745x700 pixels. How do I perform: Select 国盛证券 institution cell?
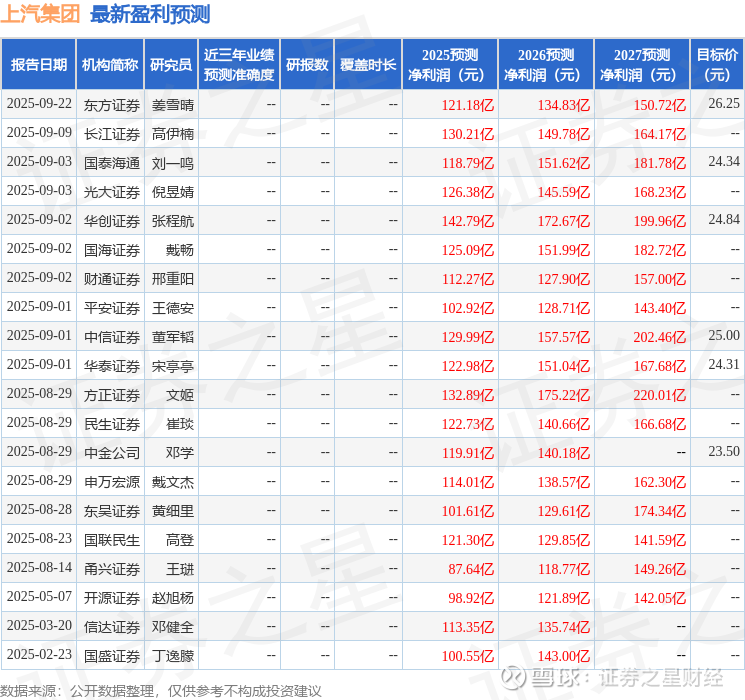pyautogui.click(x=112, y=656)
